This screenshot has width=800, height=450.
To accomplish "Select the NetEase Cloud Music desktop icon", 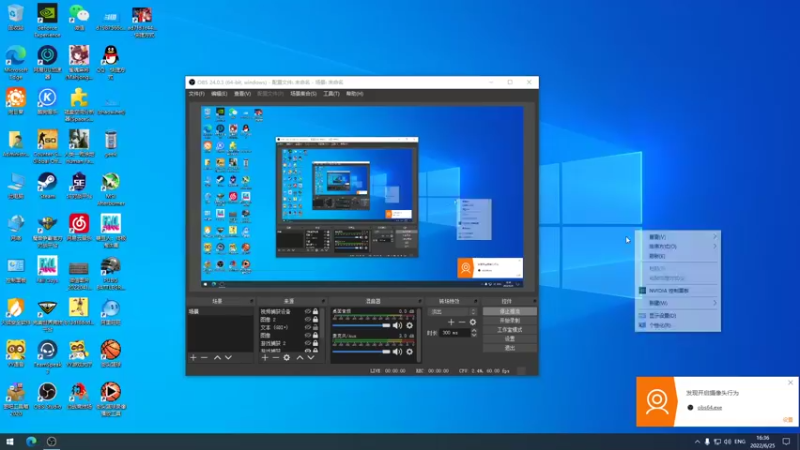I will click(x=79, y=228).
